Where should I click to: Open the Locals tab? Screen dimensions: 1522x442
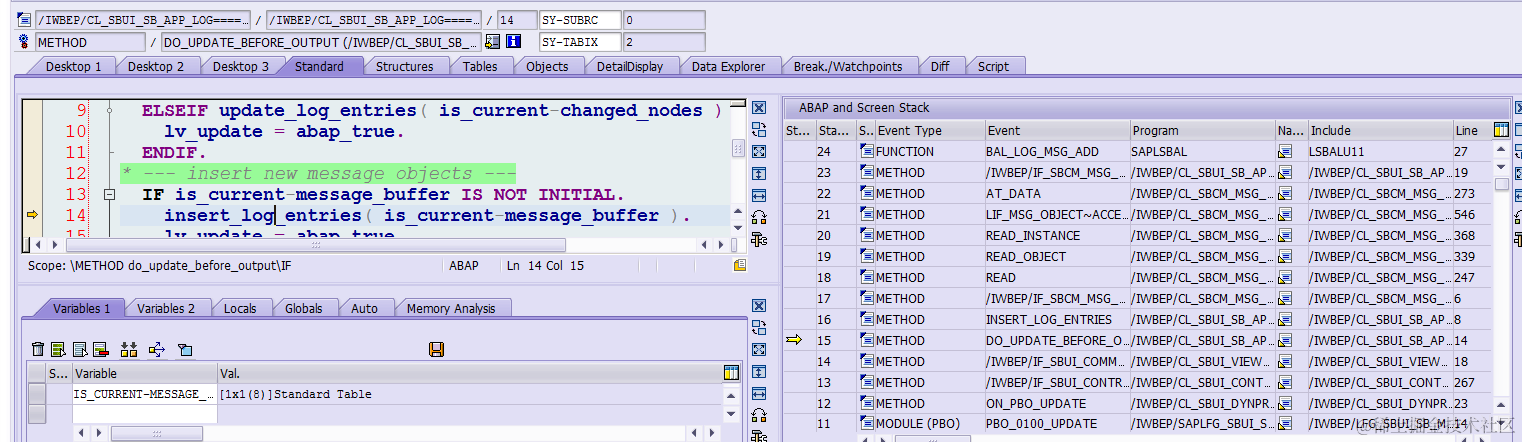239,308
